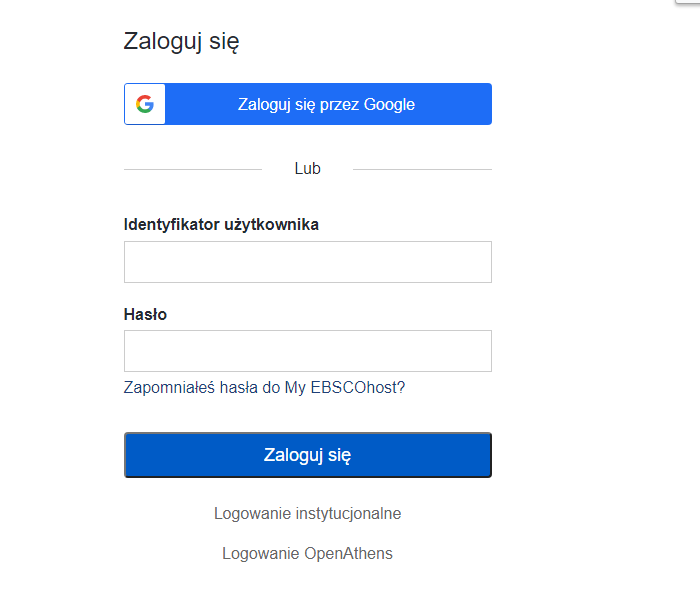Screen dimensions: 700x589
Task: Click the white square around the Google logo
Action: click(145, 104)
